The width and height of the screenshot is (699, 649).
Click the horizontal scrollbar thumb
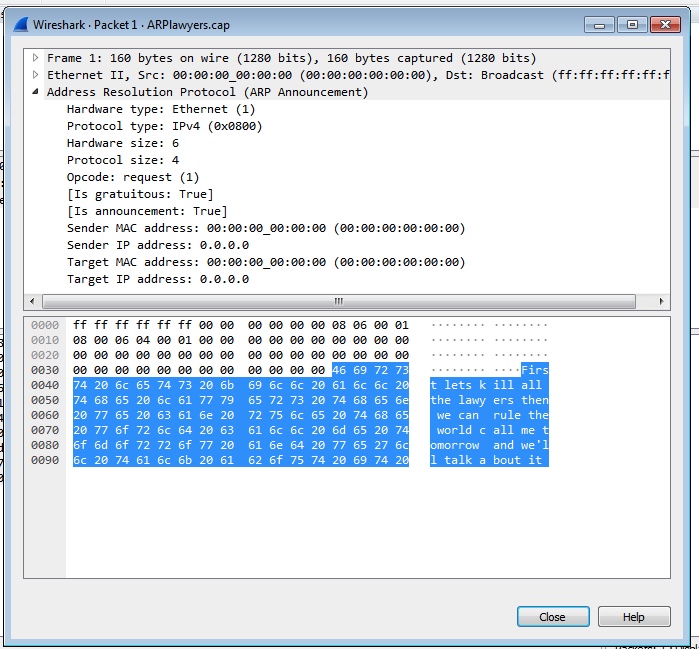click(339, 301)
